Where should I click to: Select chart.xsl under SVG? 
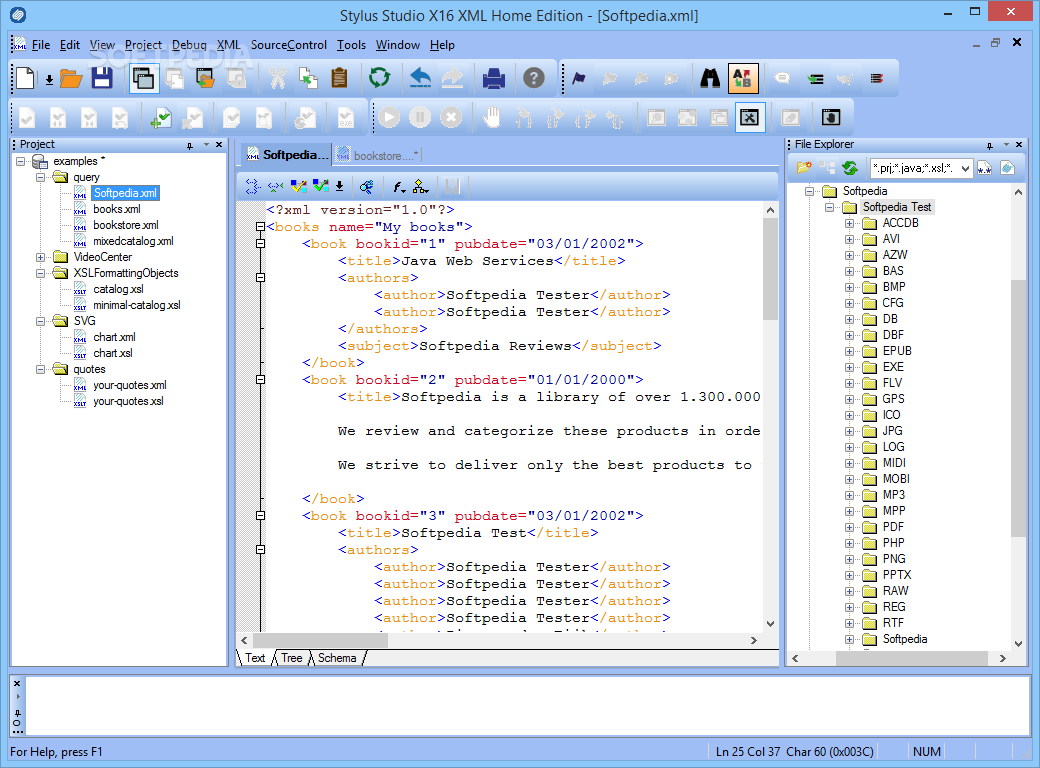(113, 353)
